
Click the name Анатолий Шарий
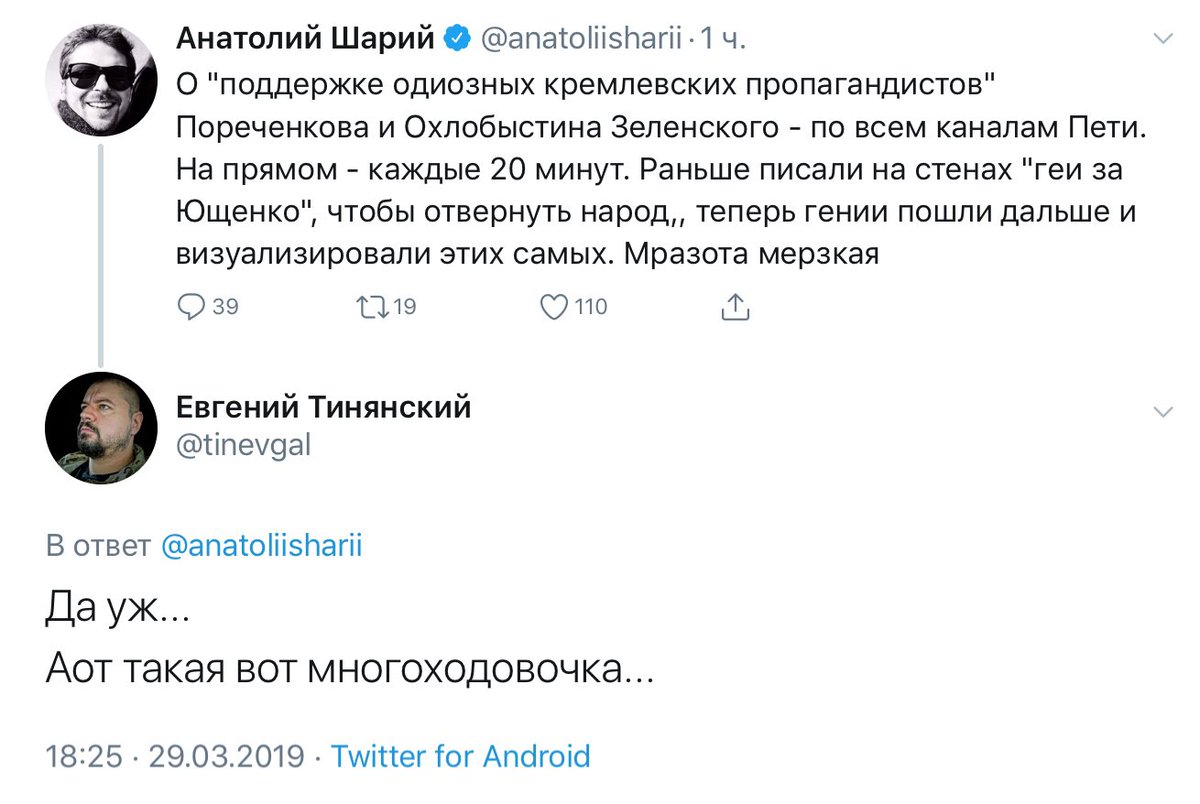tap(306, 40)
